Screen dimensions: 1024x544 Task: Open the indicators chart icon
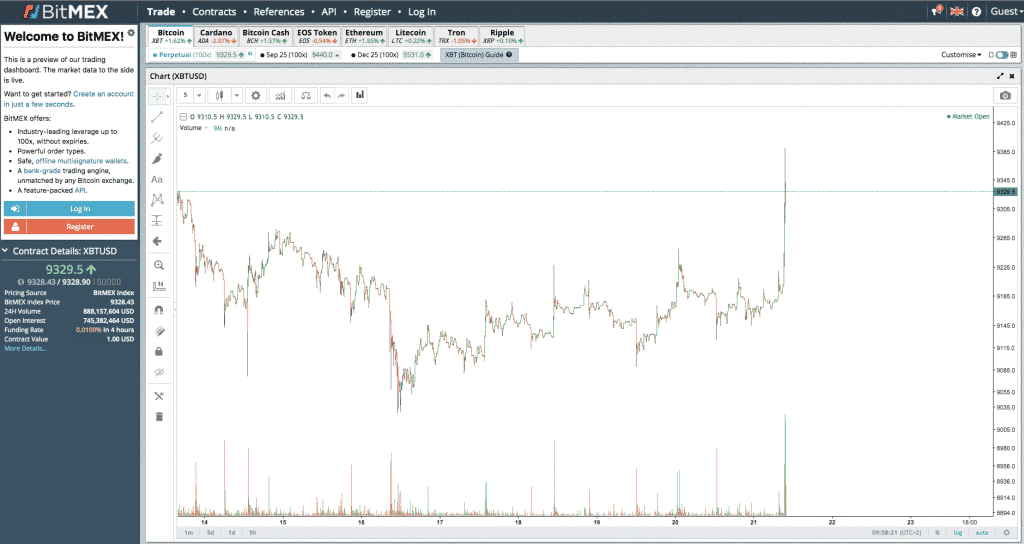click(280, 95)
